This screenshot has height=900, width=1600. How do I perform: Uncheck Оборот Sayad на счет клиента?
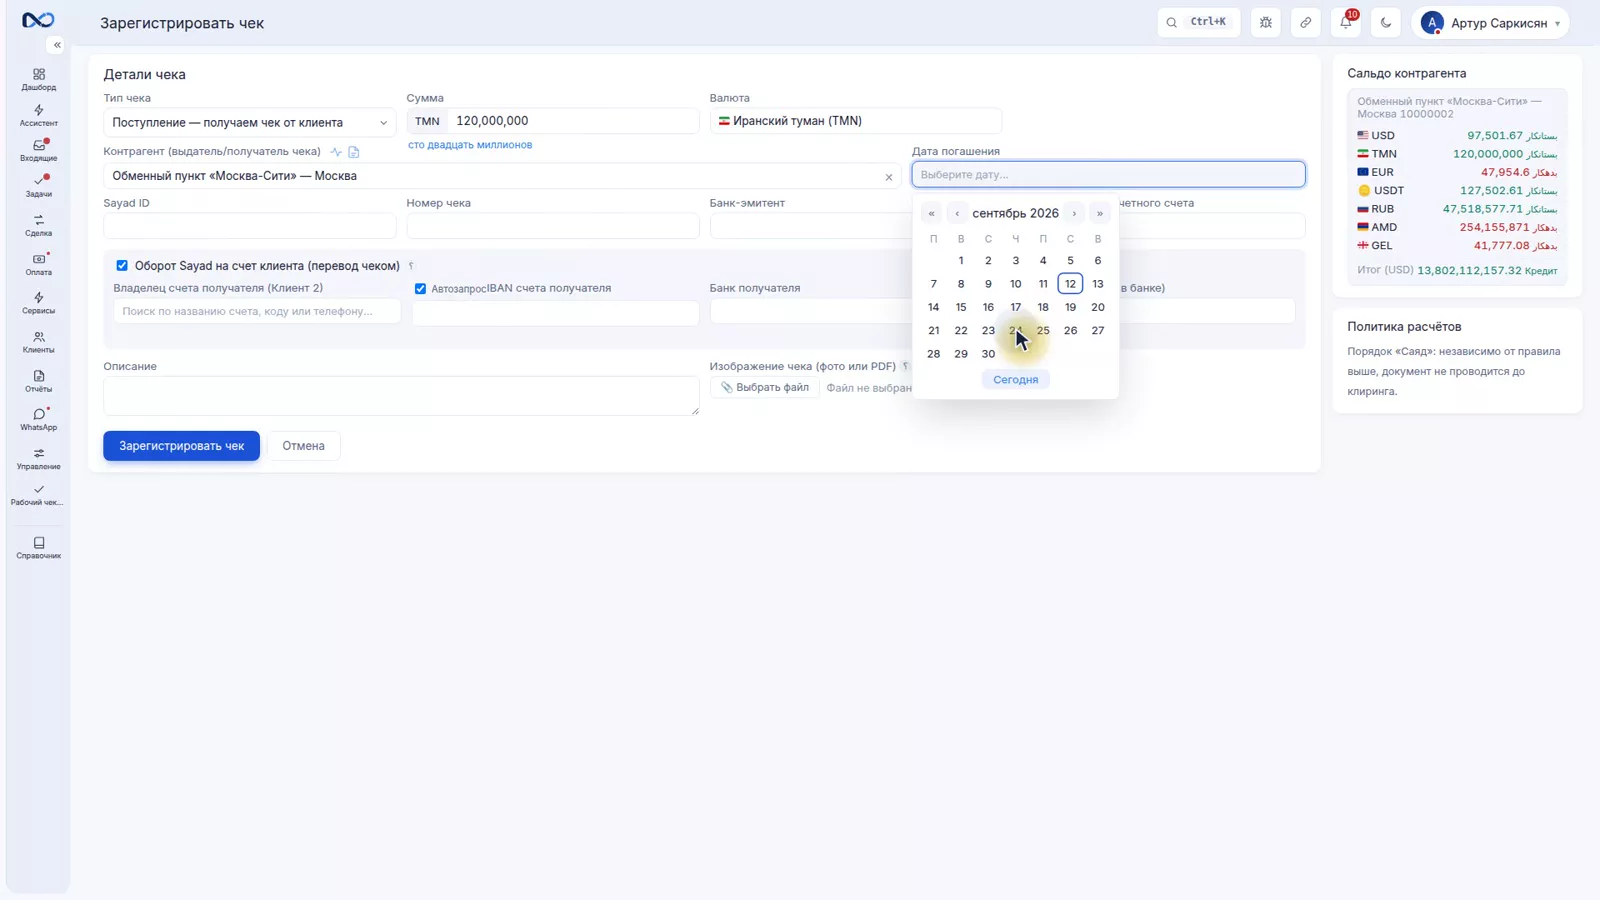click(x=122, y=266)
